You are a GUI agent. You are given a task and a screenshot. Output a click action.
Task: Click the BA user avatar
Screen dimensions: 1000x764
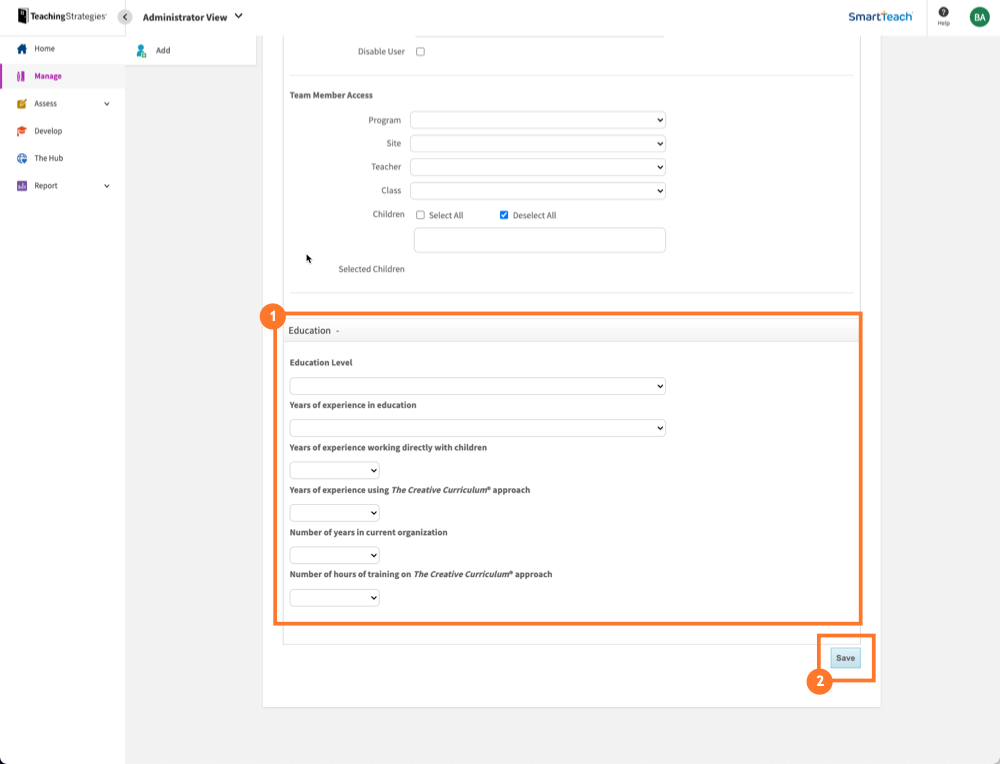point(979,16)
